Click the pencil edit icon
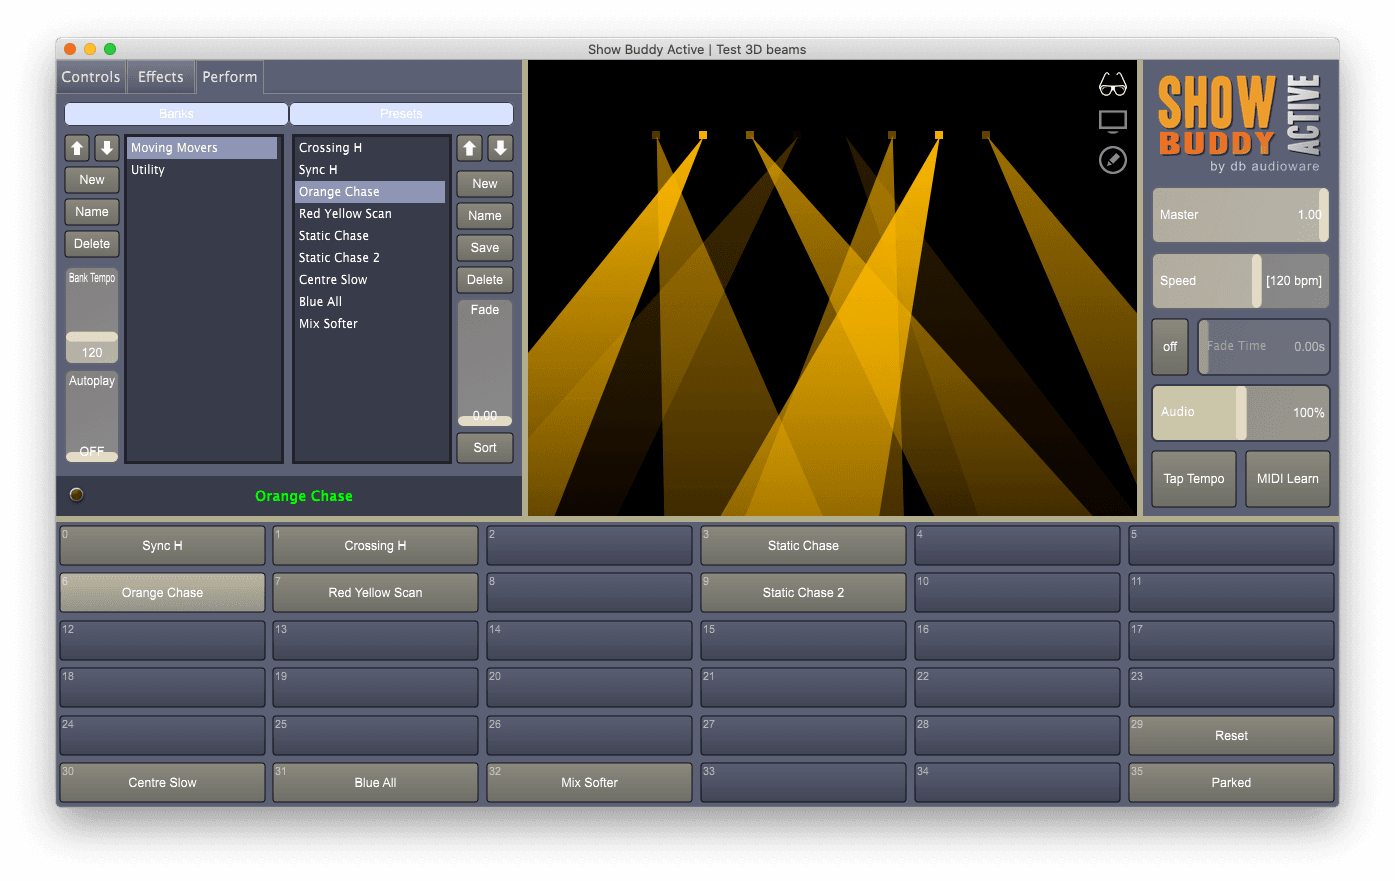The image size is (1395, 881). point(1112,160)
